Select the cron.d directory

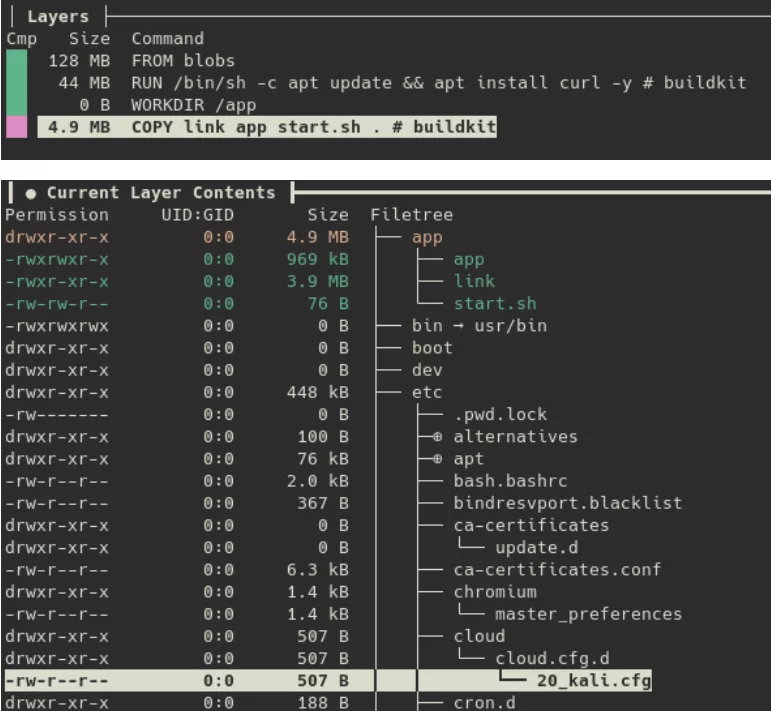(484, 702)
